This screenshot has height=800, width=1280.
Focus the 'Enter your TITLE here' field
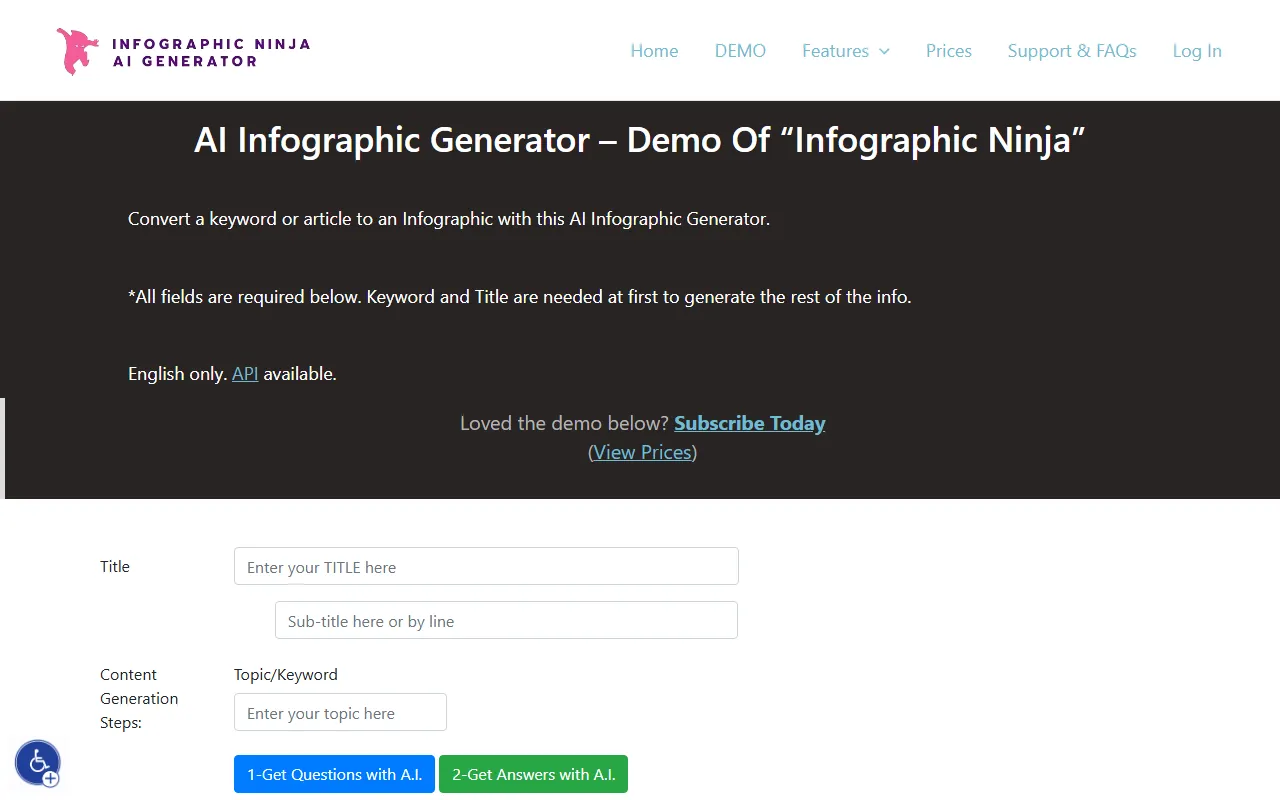[x=486, y=566]
